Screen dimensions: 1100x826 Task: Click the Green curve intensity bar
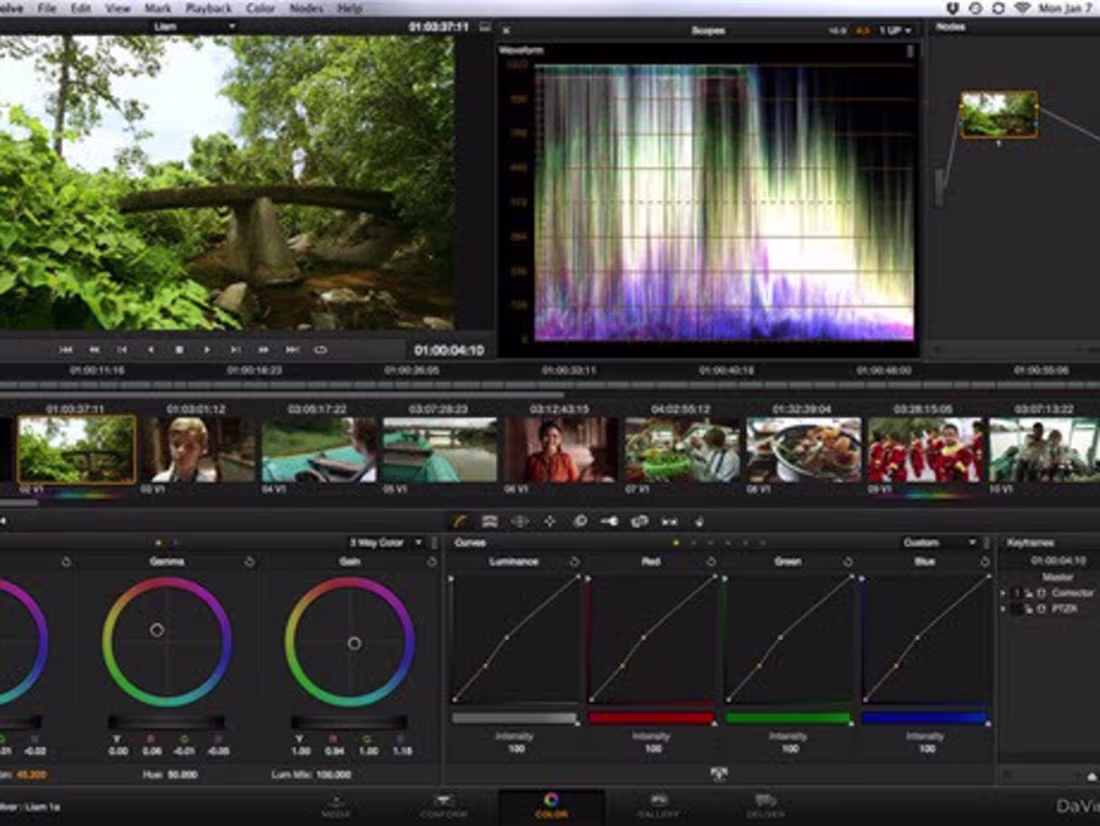tap(788, 718)
